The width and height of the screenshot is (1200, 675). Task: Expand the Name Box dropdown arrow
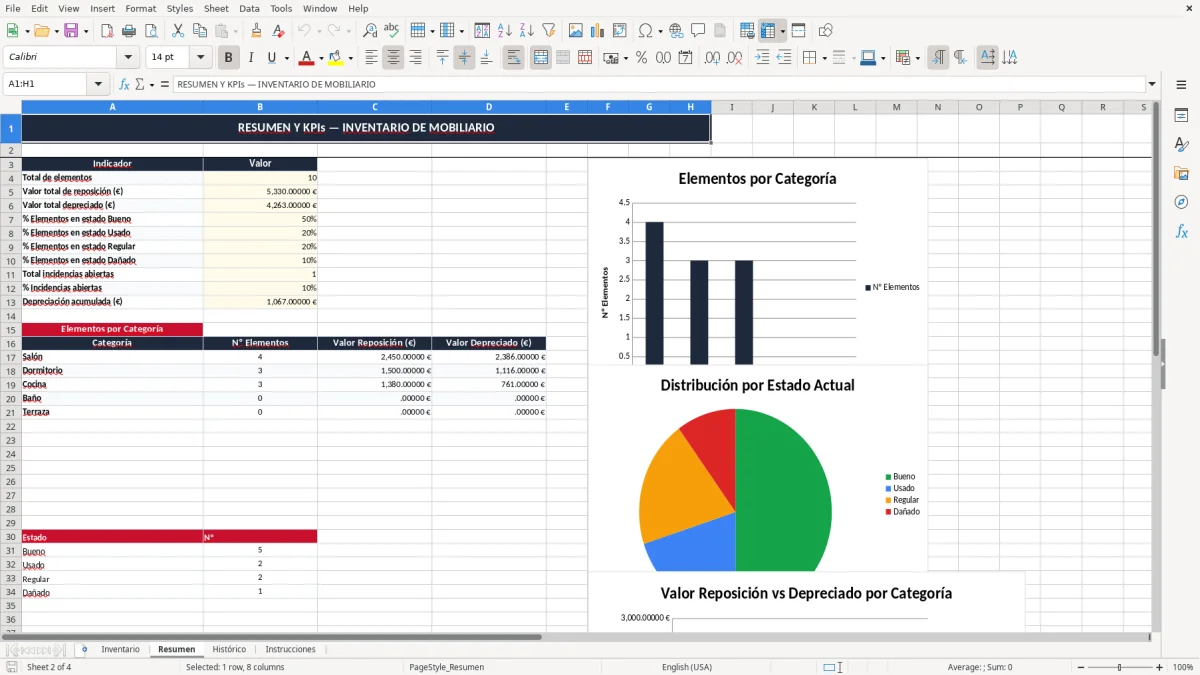point(98,85)
